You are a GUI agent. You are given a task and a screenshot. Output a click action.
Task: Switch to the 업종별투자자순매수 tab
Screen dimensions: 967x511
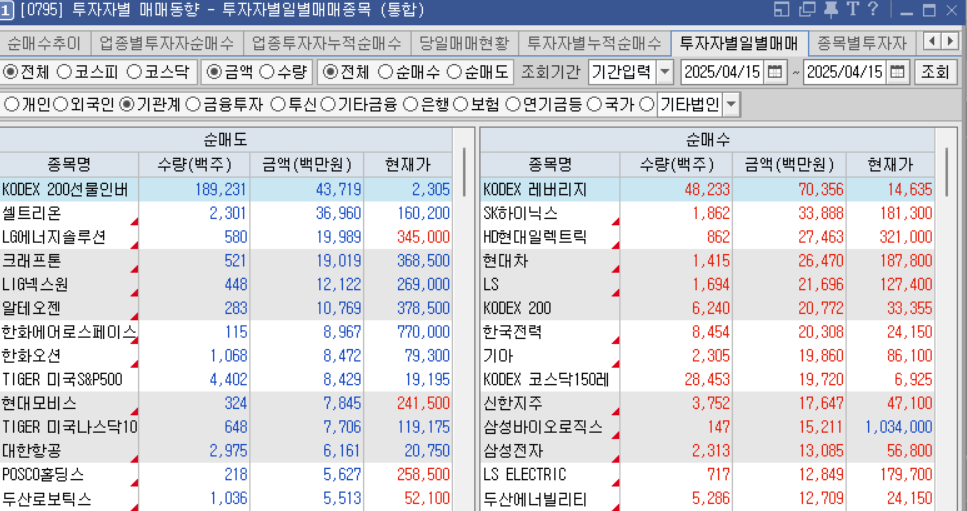tap(167, 43)
